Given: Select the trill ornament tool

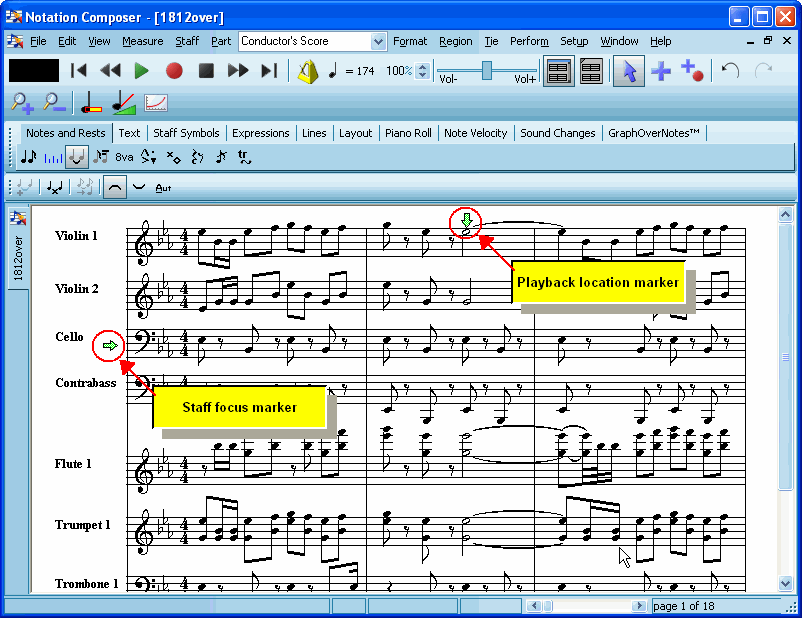Looking at the screenshot, I should [x=243, y=157].
